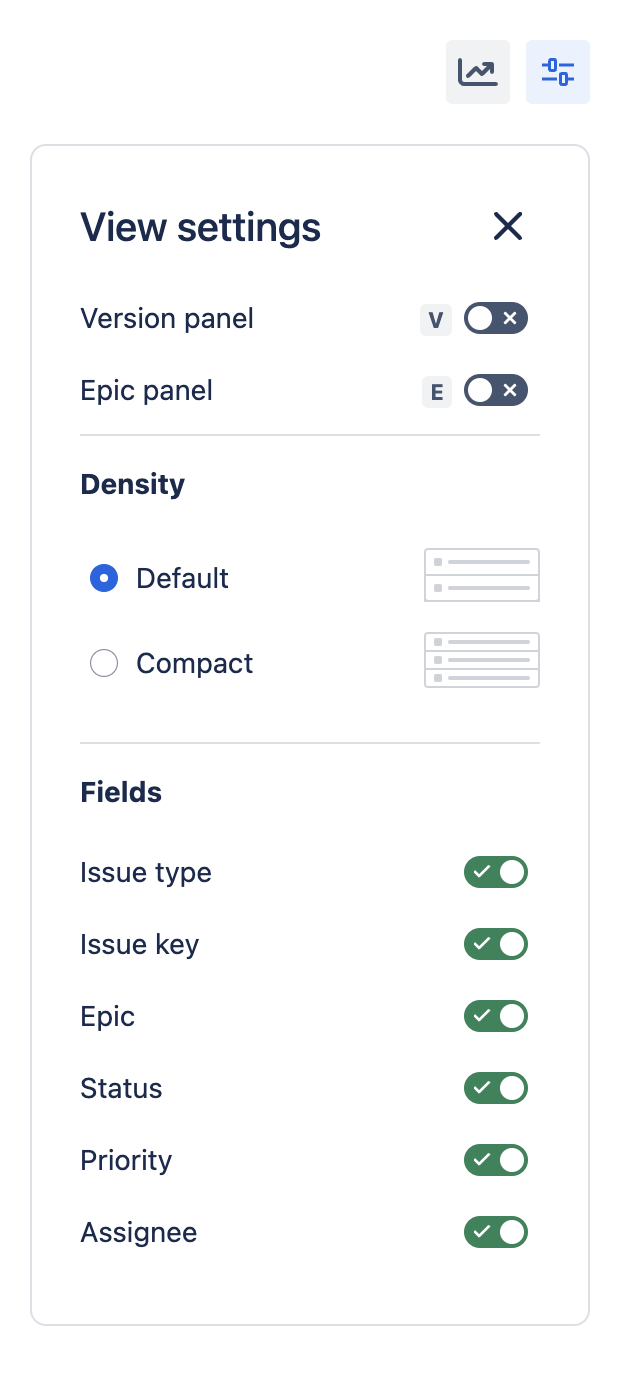Switch off the Status field toggle
The height and width of the screenshot is (1388, 624).
tap(496, 1088)
